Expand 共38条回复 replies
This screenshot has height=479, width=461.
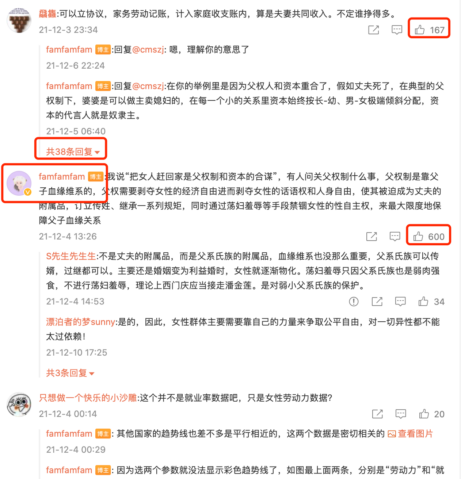coord(73,152)
